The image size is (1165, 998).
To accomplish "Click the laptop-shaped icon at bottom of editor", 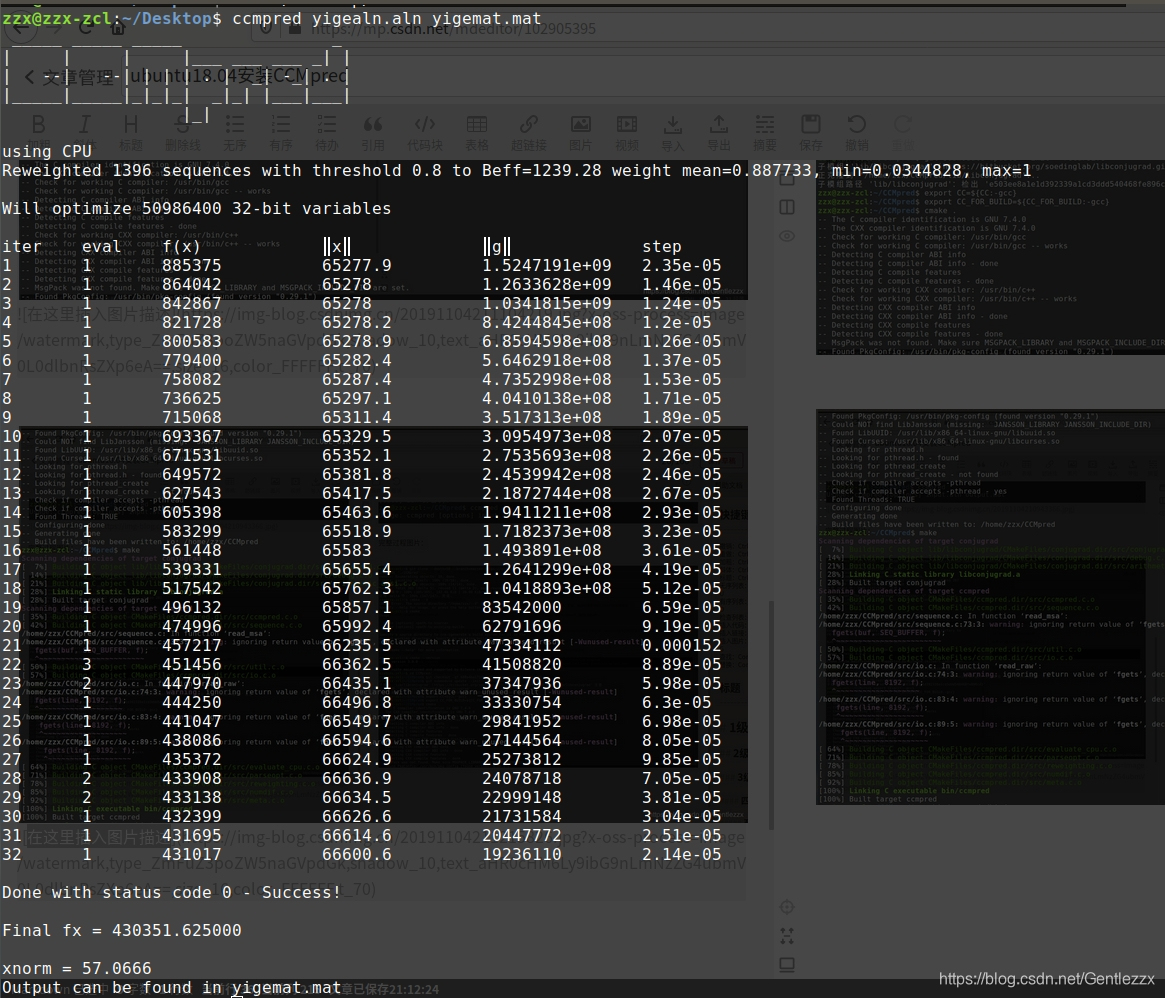I will pos(787,965).
